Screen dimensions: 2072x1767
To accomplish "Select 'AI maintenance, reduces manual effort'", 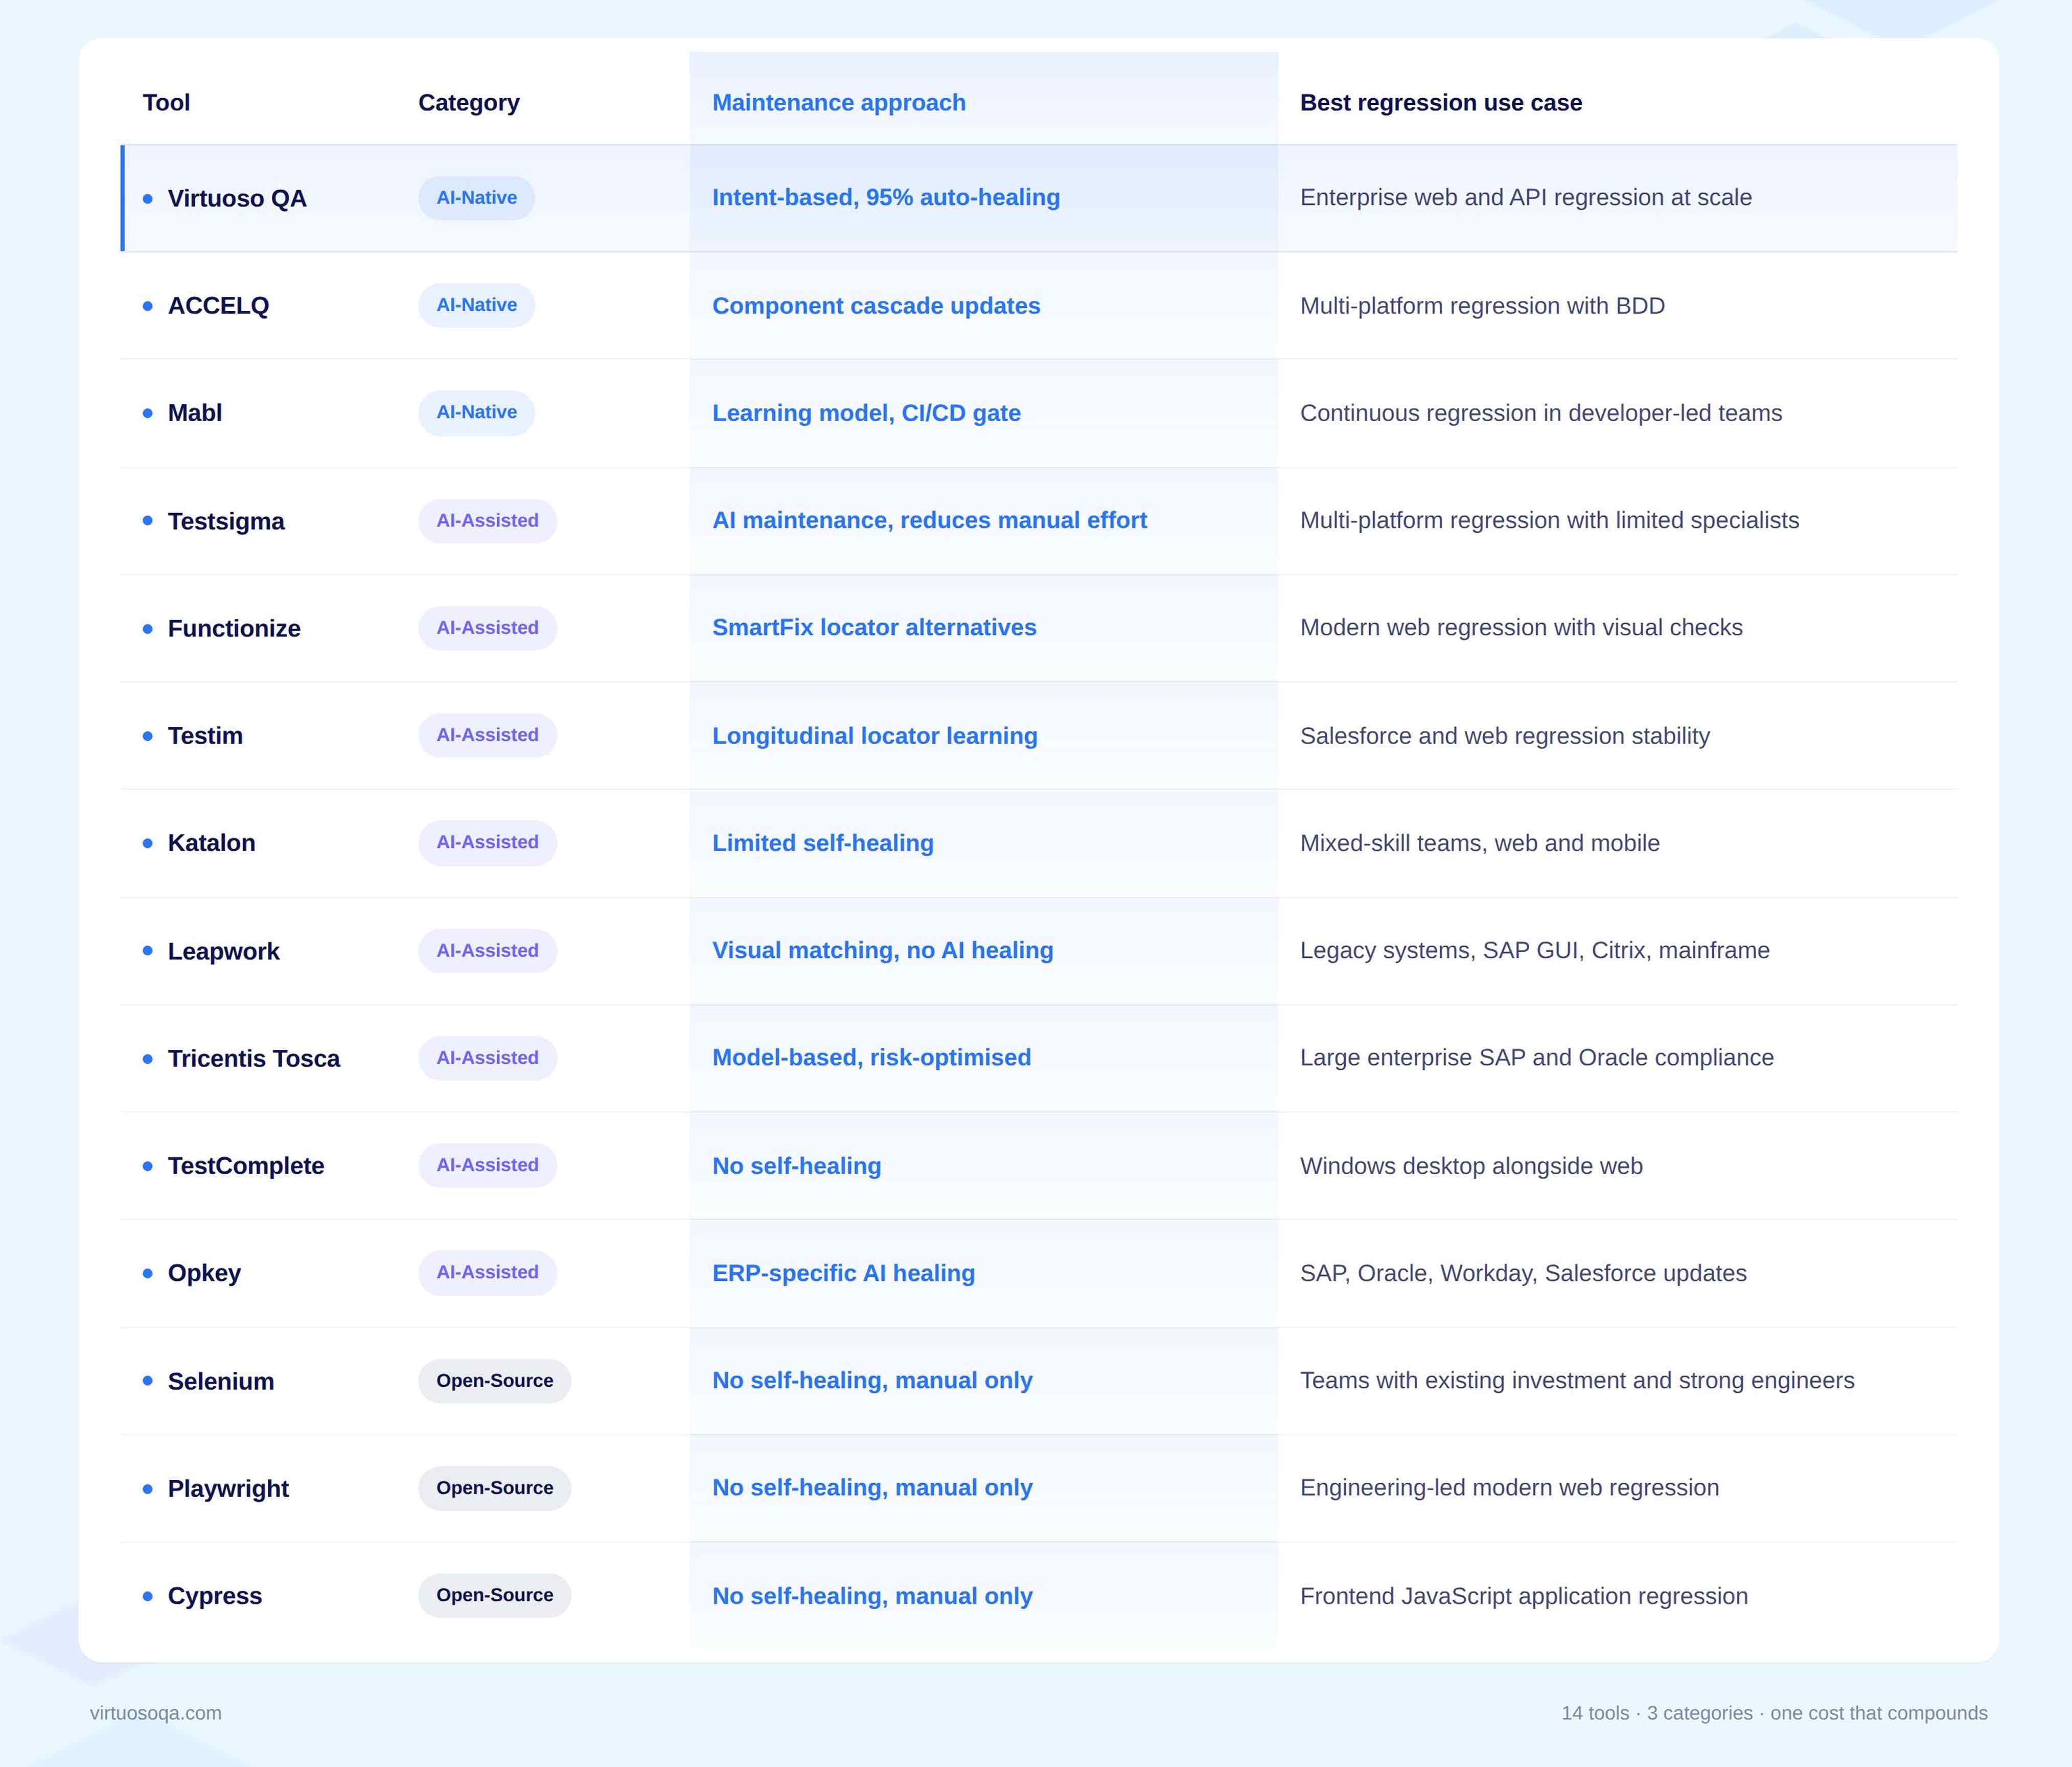I will [929, 520].
